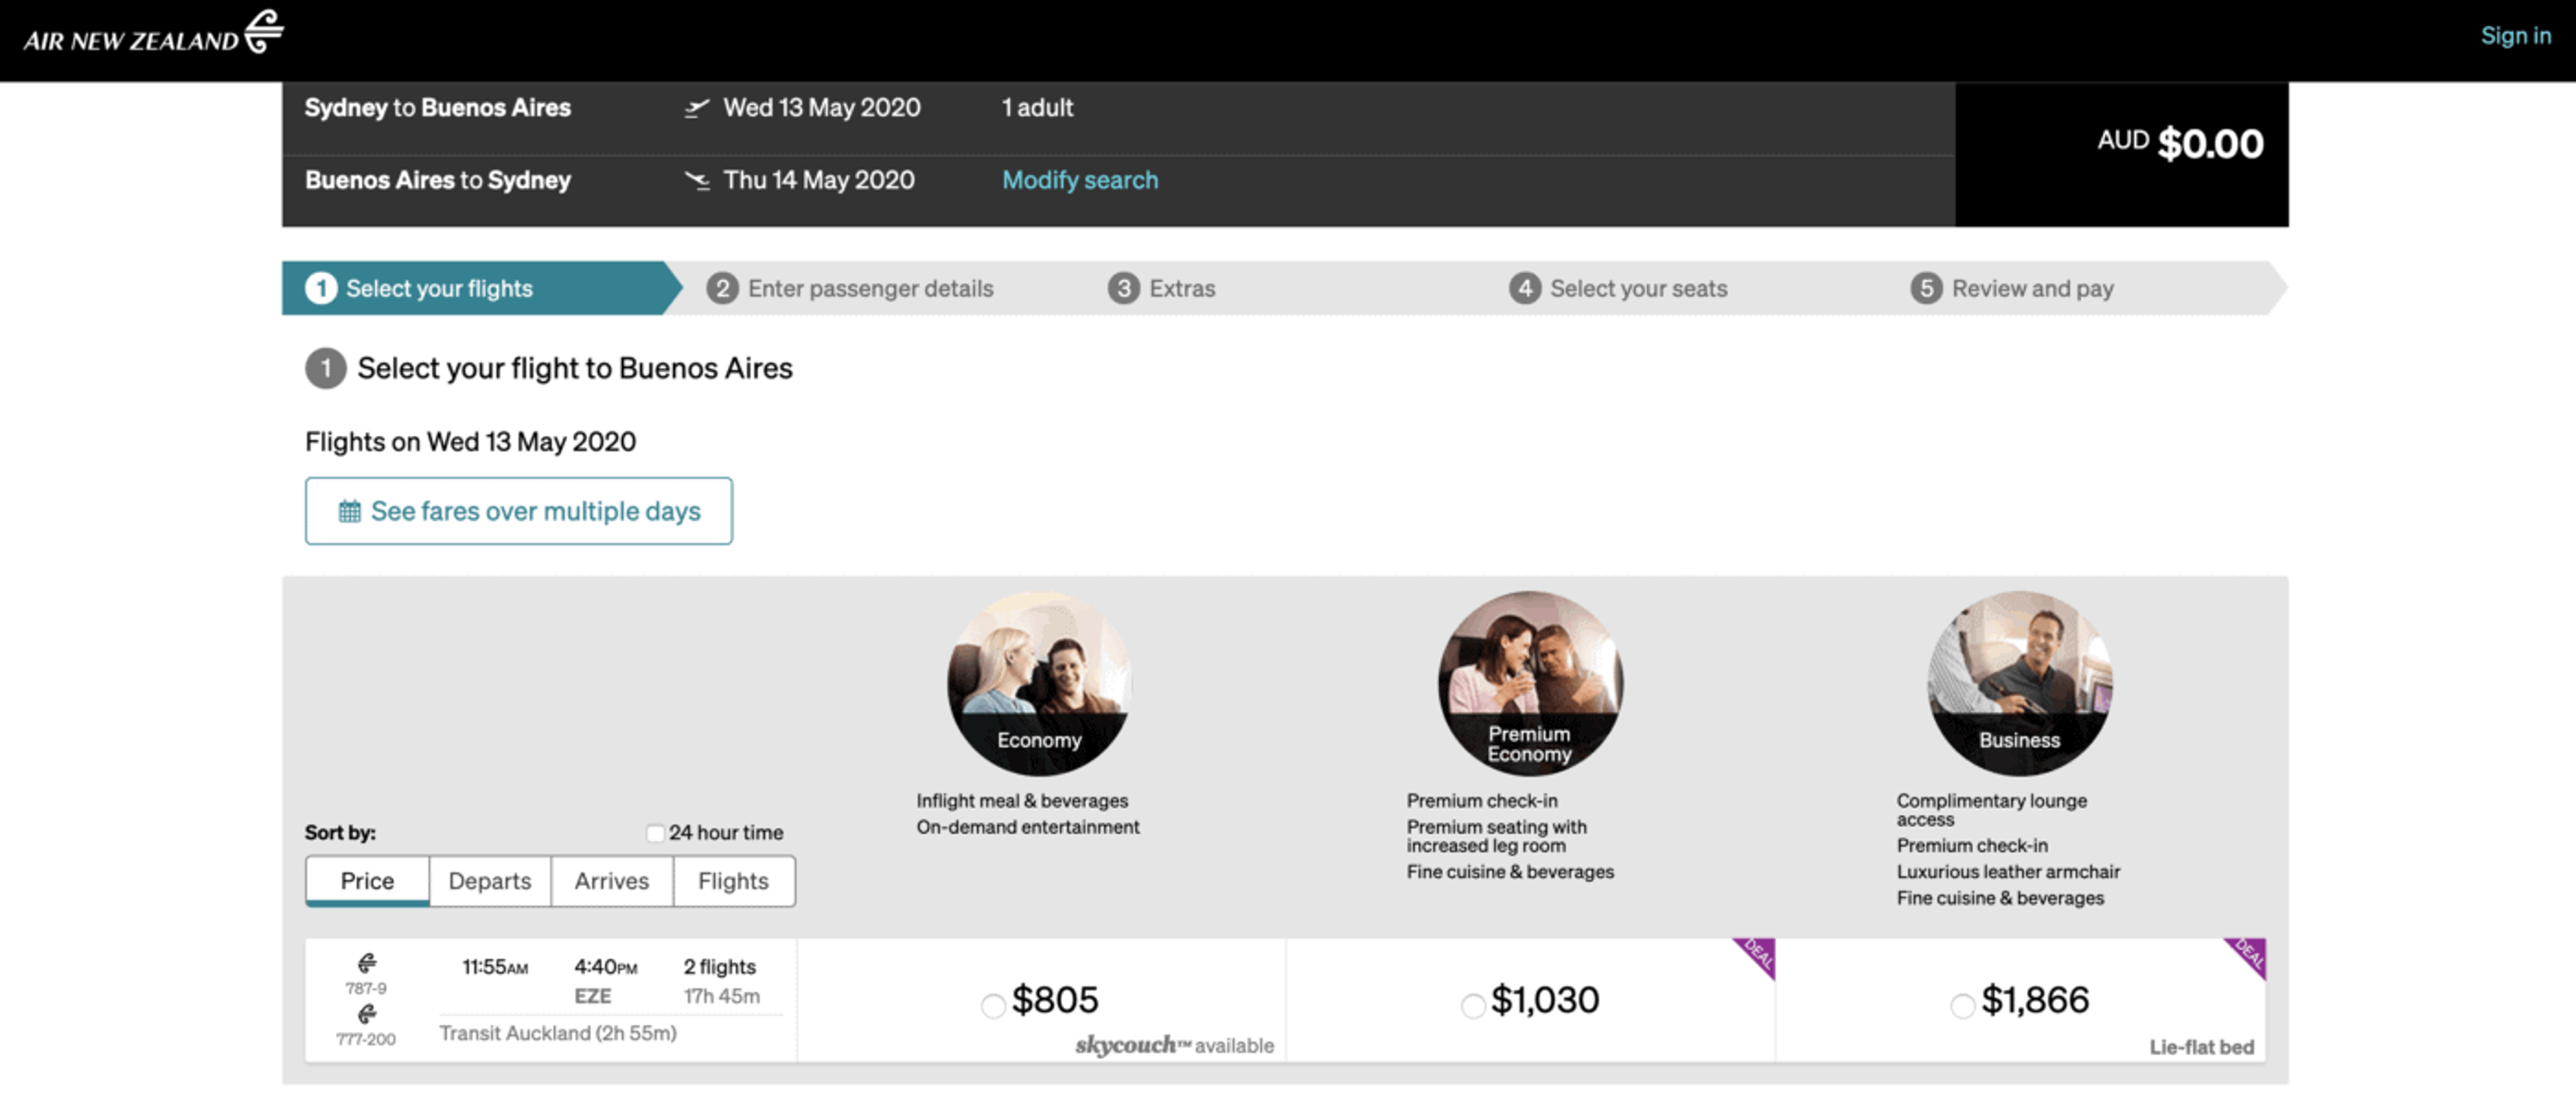
Task: Switch sorting to the Flights tab
Action: [x=733, y=881]
